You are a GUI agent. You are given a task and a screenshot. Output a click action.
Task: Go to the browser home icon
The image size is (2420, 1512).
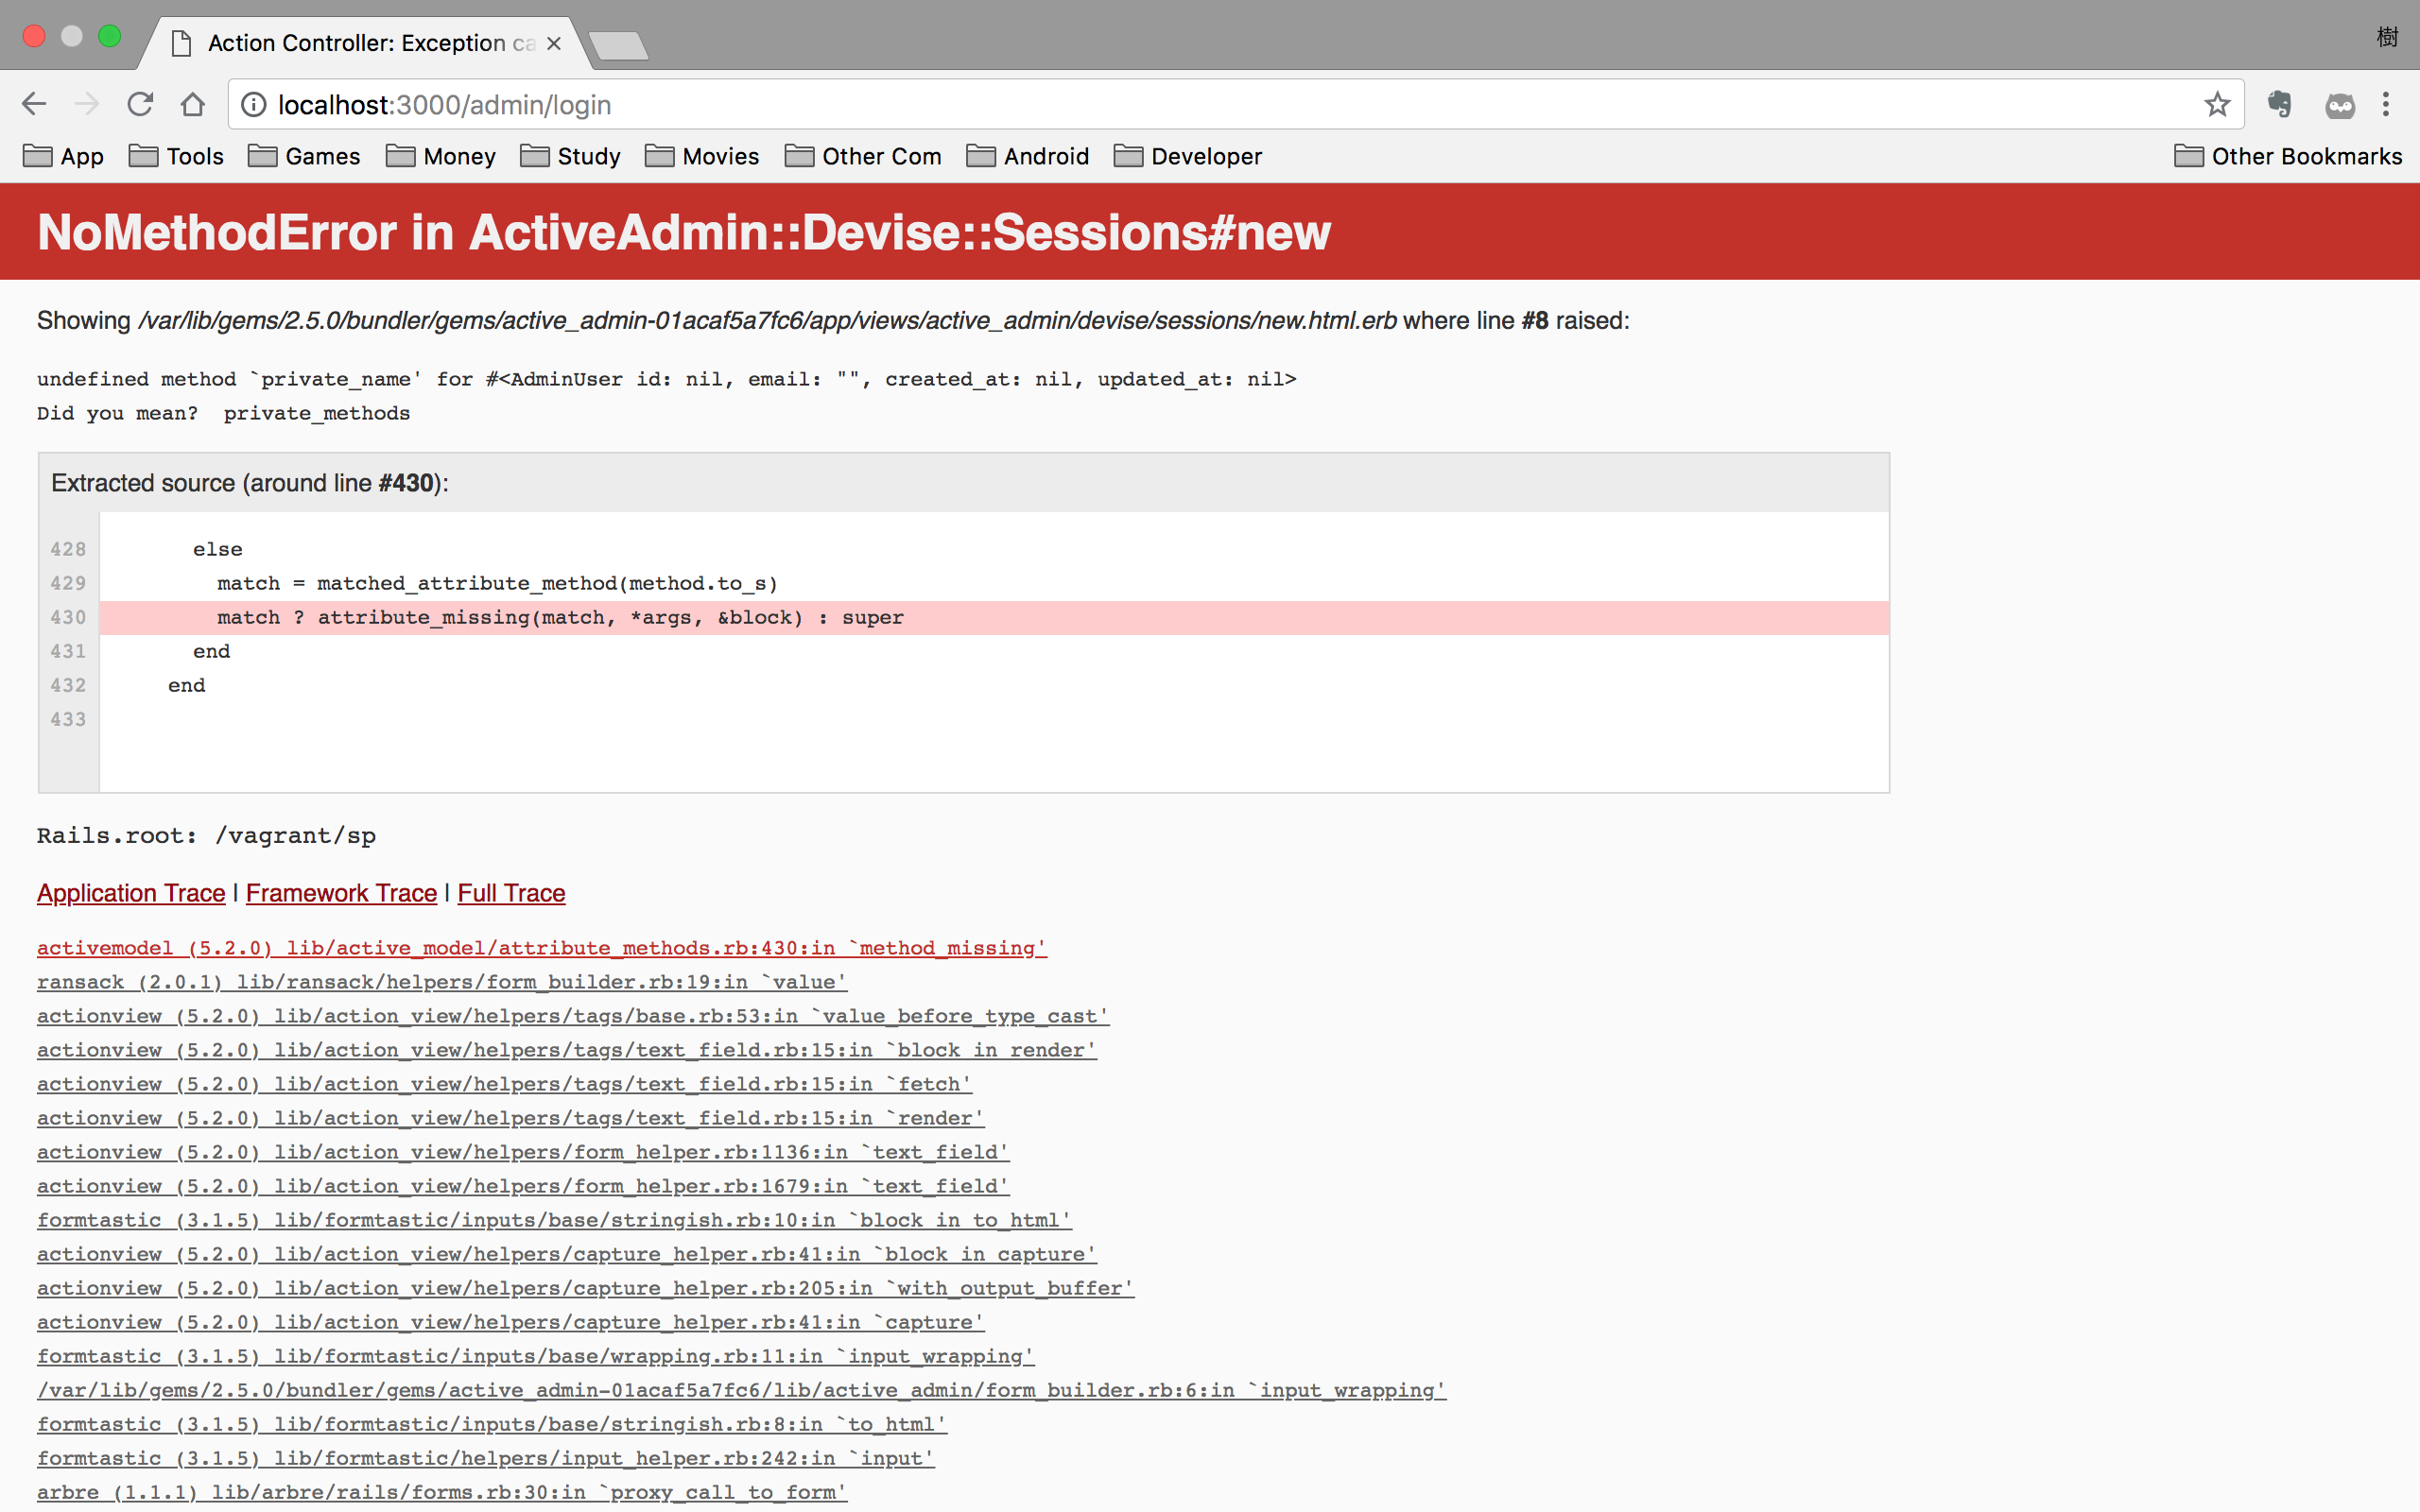[x=193, y=104]
